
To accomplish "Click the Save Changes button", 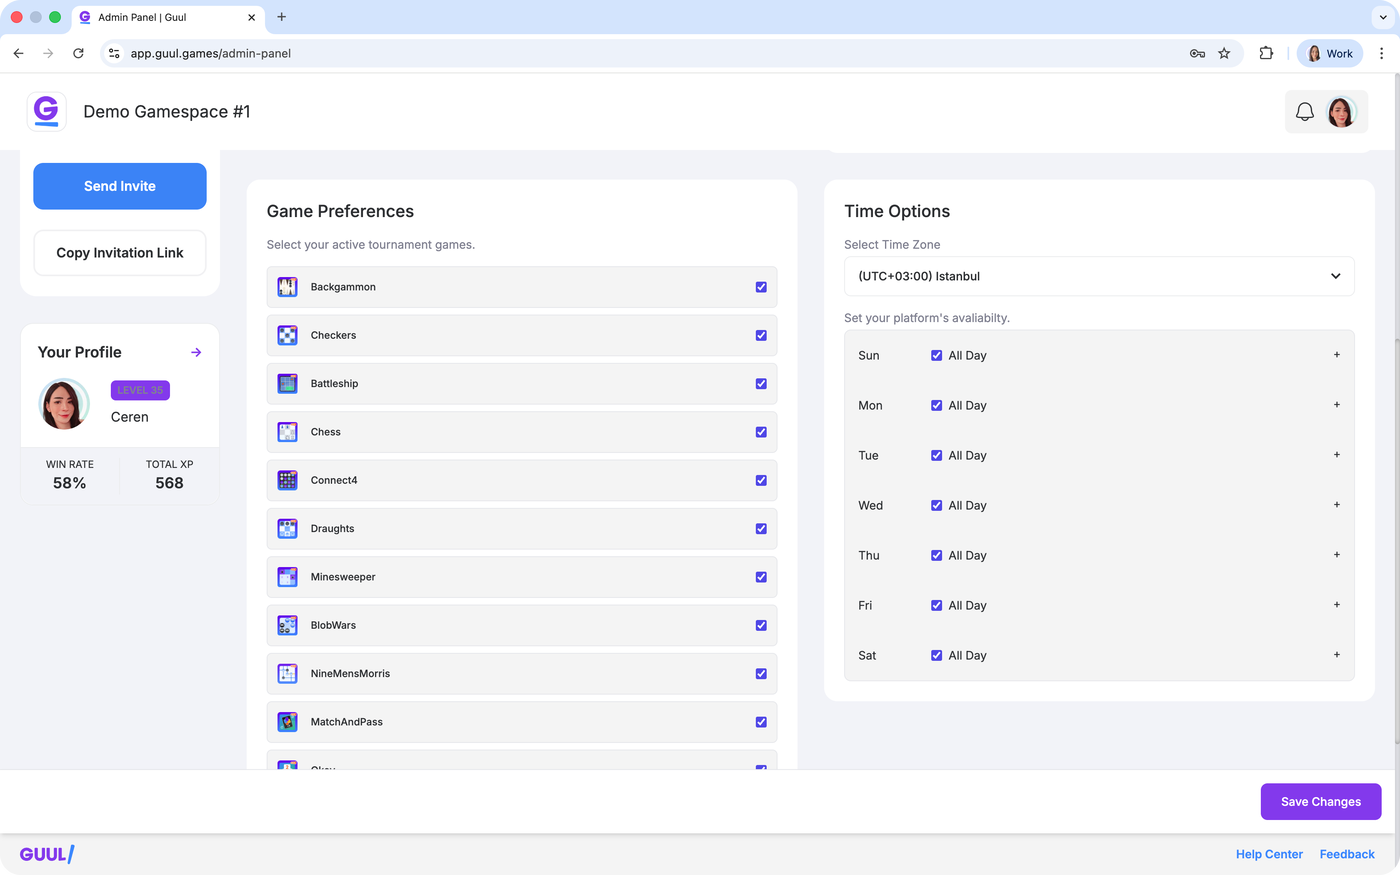I will [1320, 802].
